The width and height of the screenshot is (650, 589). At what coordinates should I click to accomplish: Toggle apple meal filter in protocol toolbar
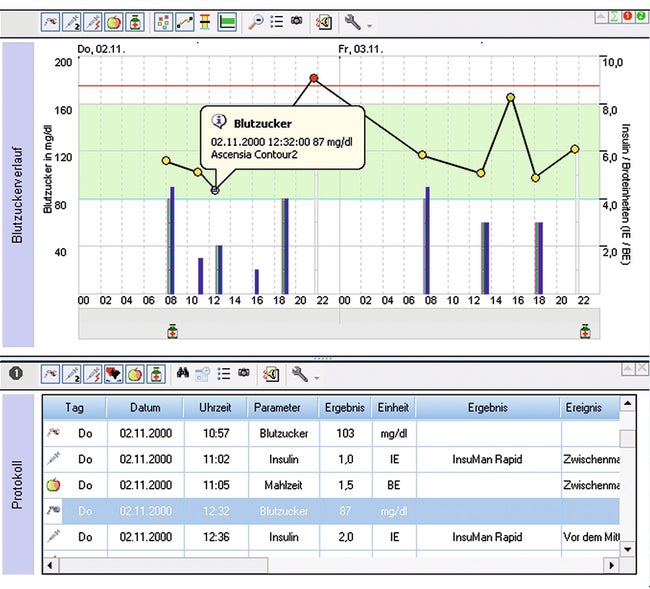[x=135, y=374]
